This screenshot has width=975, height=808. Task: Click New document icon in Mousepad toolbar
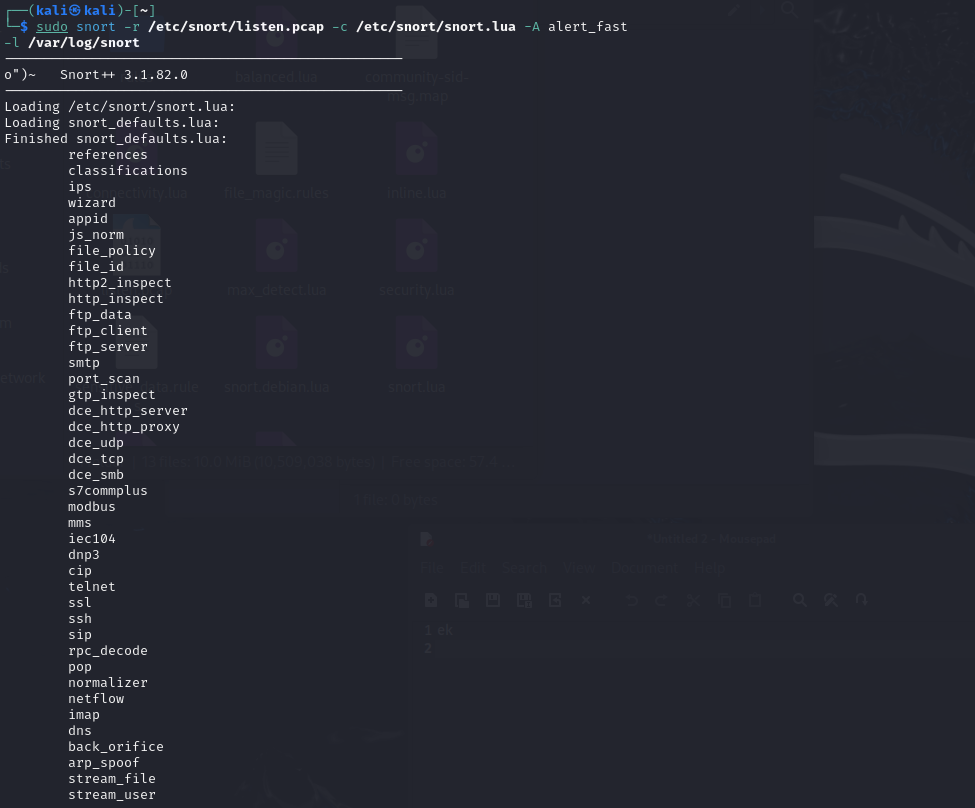(431, 600)
